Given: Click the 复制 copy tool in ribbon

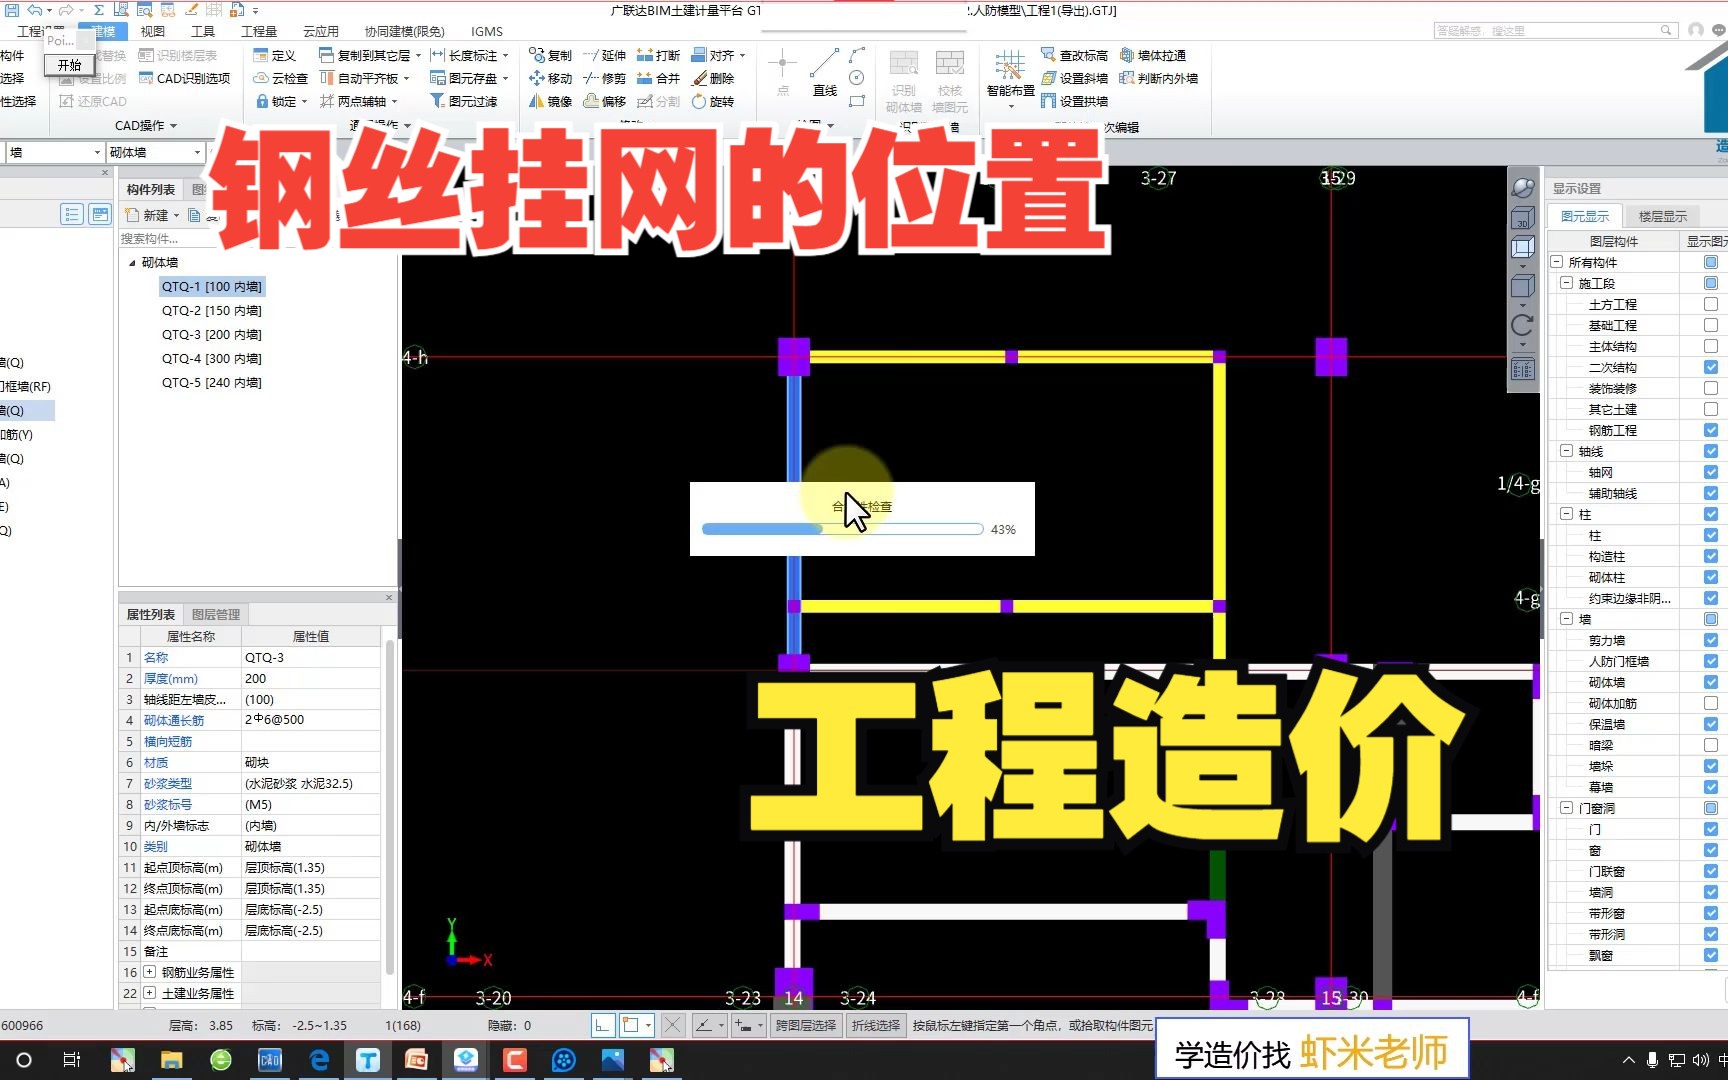Looking at the screenshot, I should [550, 55].
